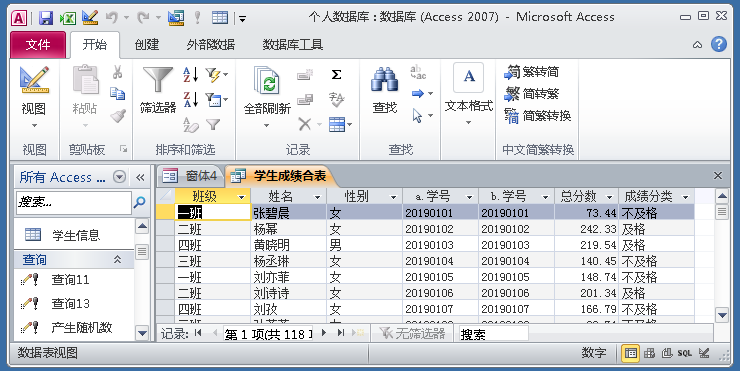Click the spelling check icon
Screen dimensions: 740x371
pos(336,99)
